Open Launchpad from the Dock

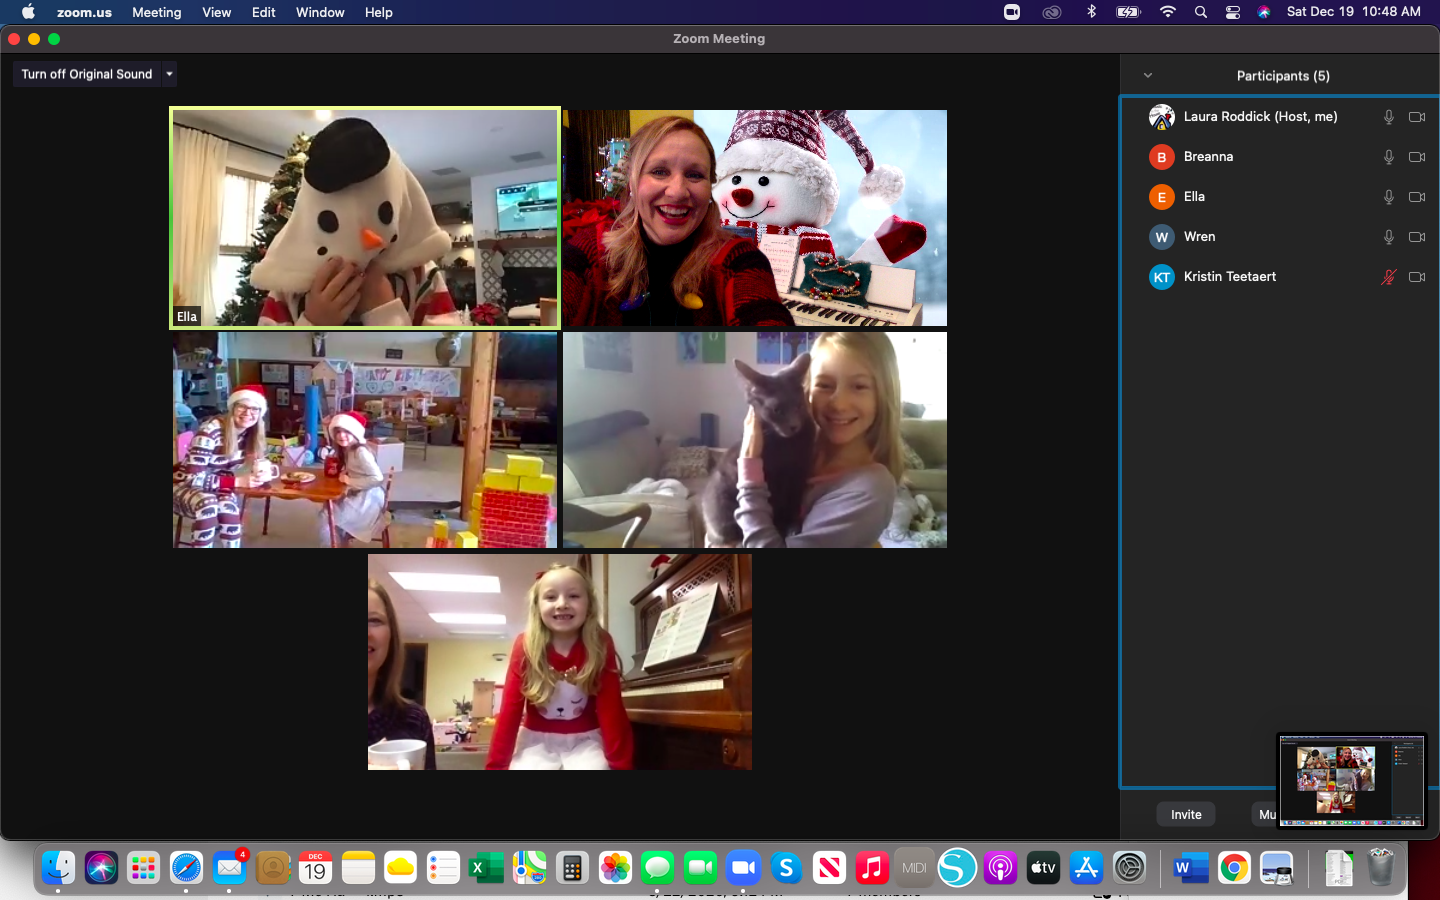[143, 868]
